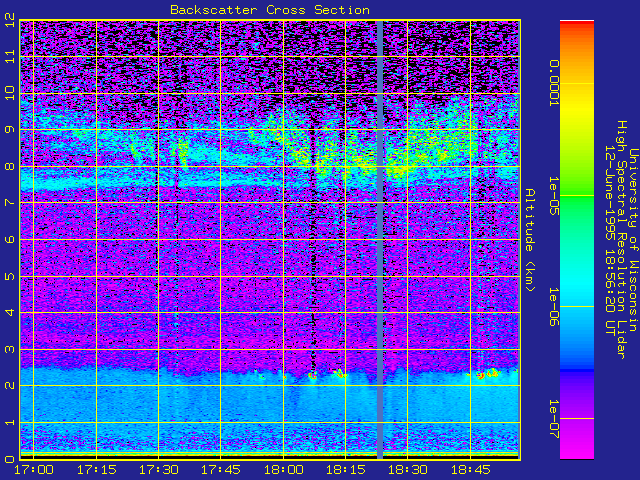
Task: Click the 'Backscatter Cross Section' title
Action: tap(270, 10)
